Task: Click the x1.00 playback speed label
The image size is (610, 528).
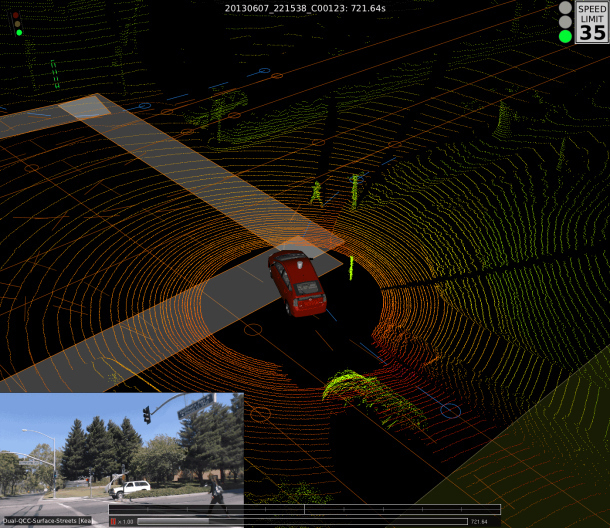Action: tap(126, 522)
